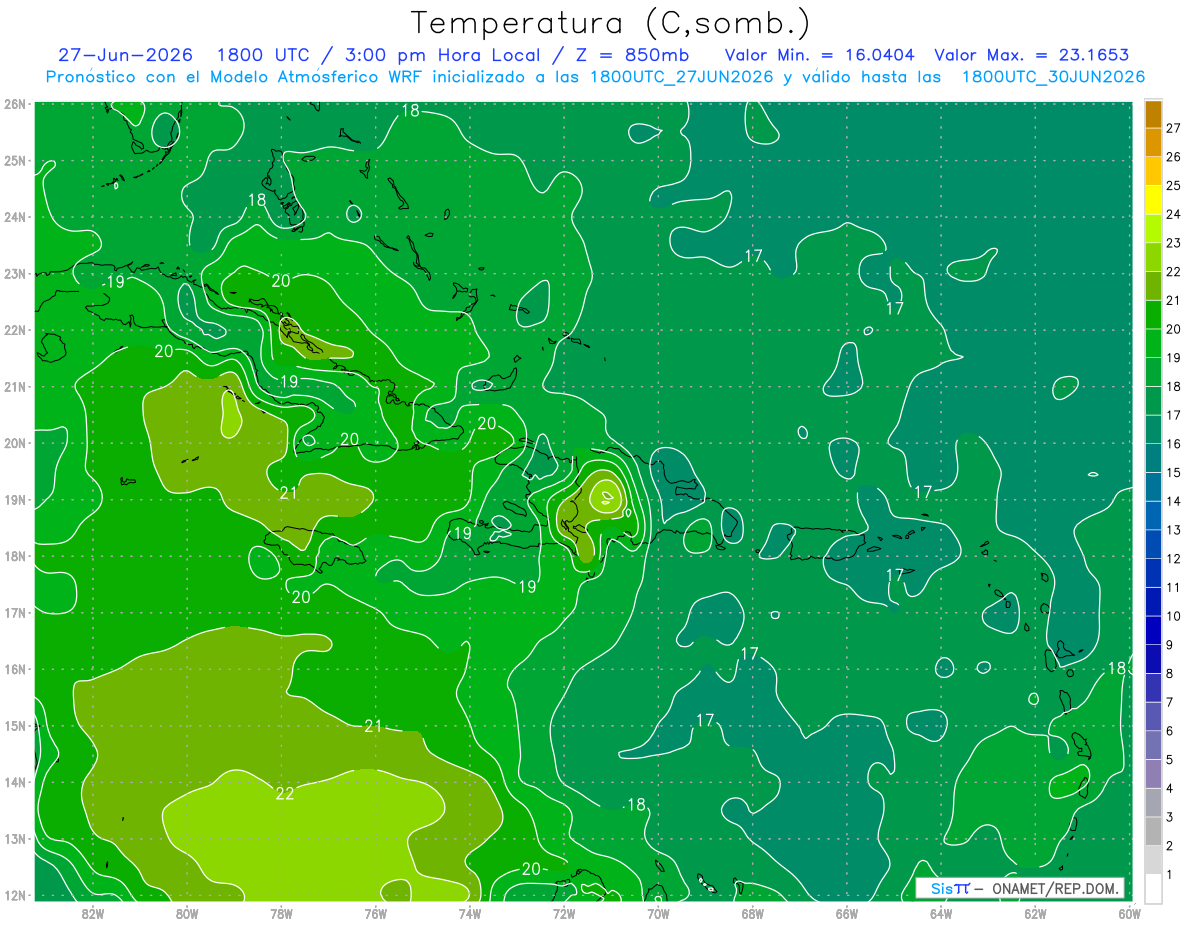
Task: Click the '17N' latitude axis label
Action: pyautogui.click(x=14, y=612)
